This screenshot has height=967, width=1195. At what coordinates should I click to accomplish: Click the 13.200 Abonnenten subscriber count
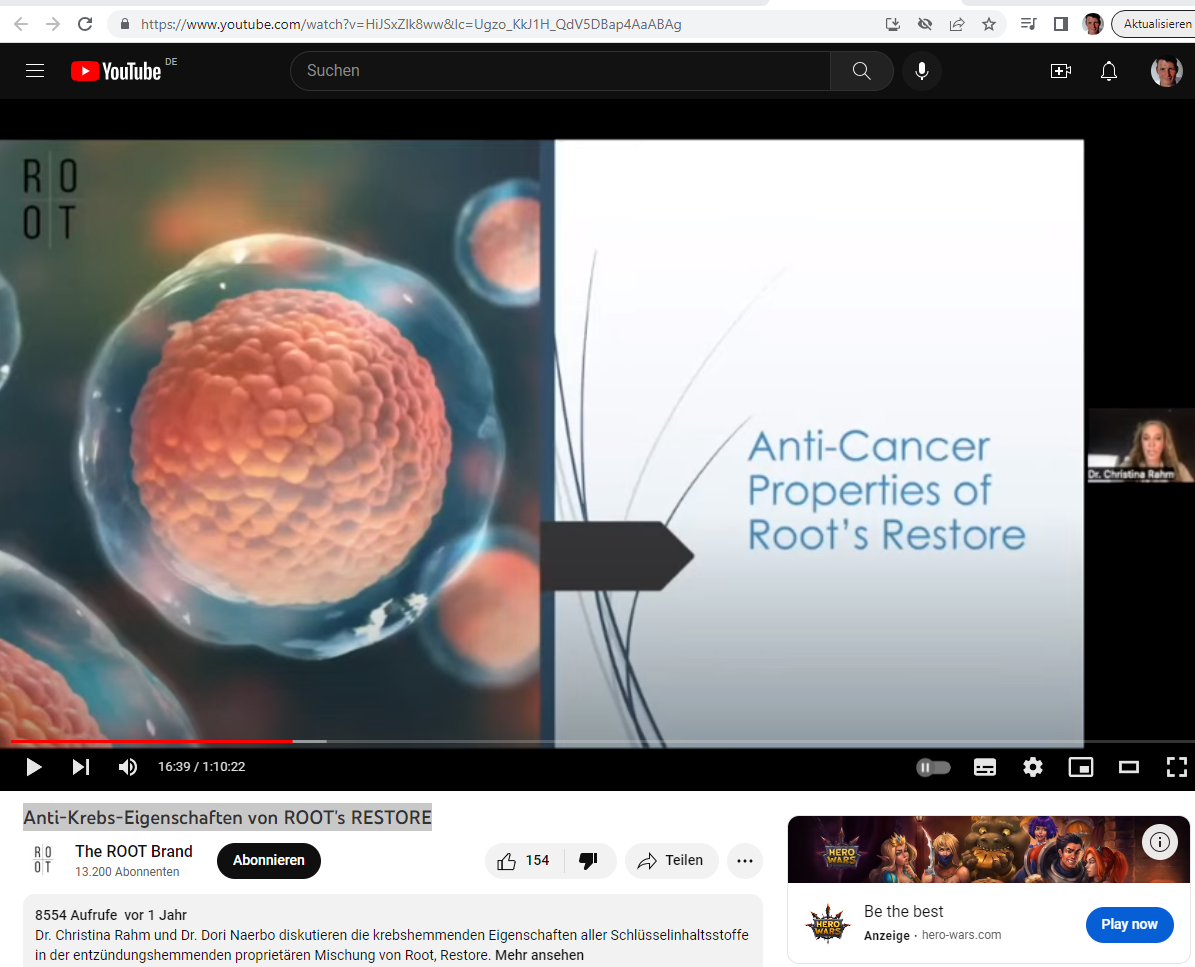pyautogui.click(x=127, y=872)
